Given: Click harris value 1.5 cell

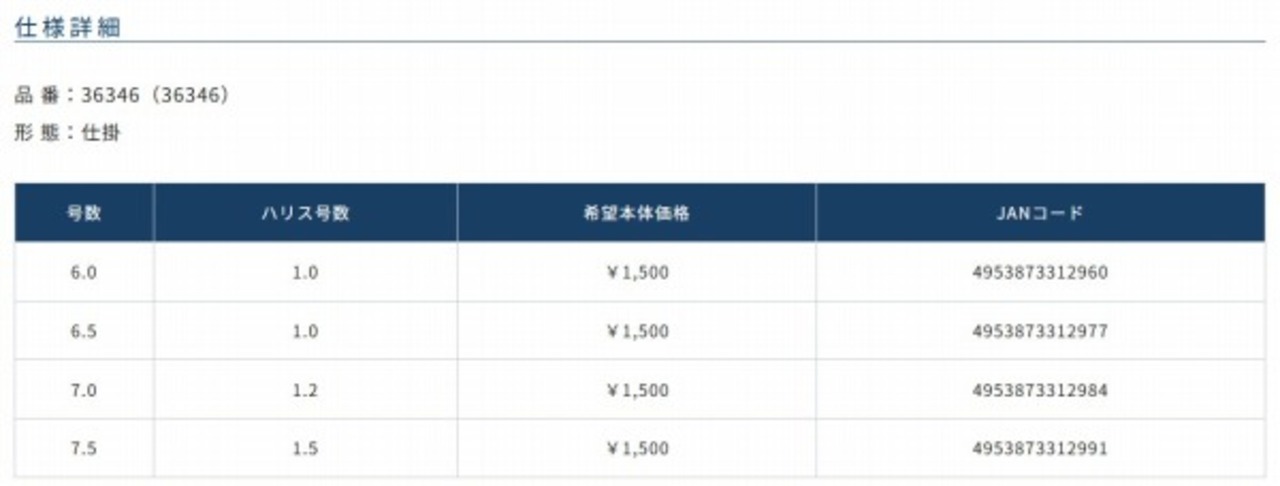Looking at the screenshot, I should click(x=305, y=448).
